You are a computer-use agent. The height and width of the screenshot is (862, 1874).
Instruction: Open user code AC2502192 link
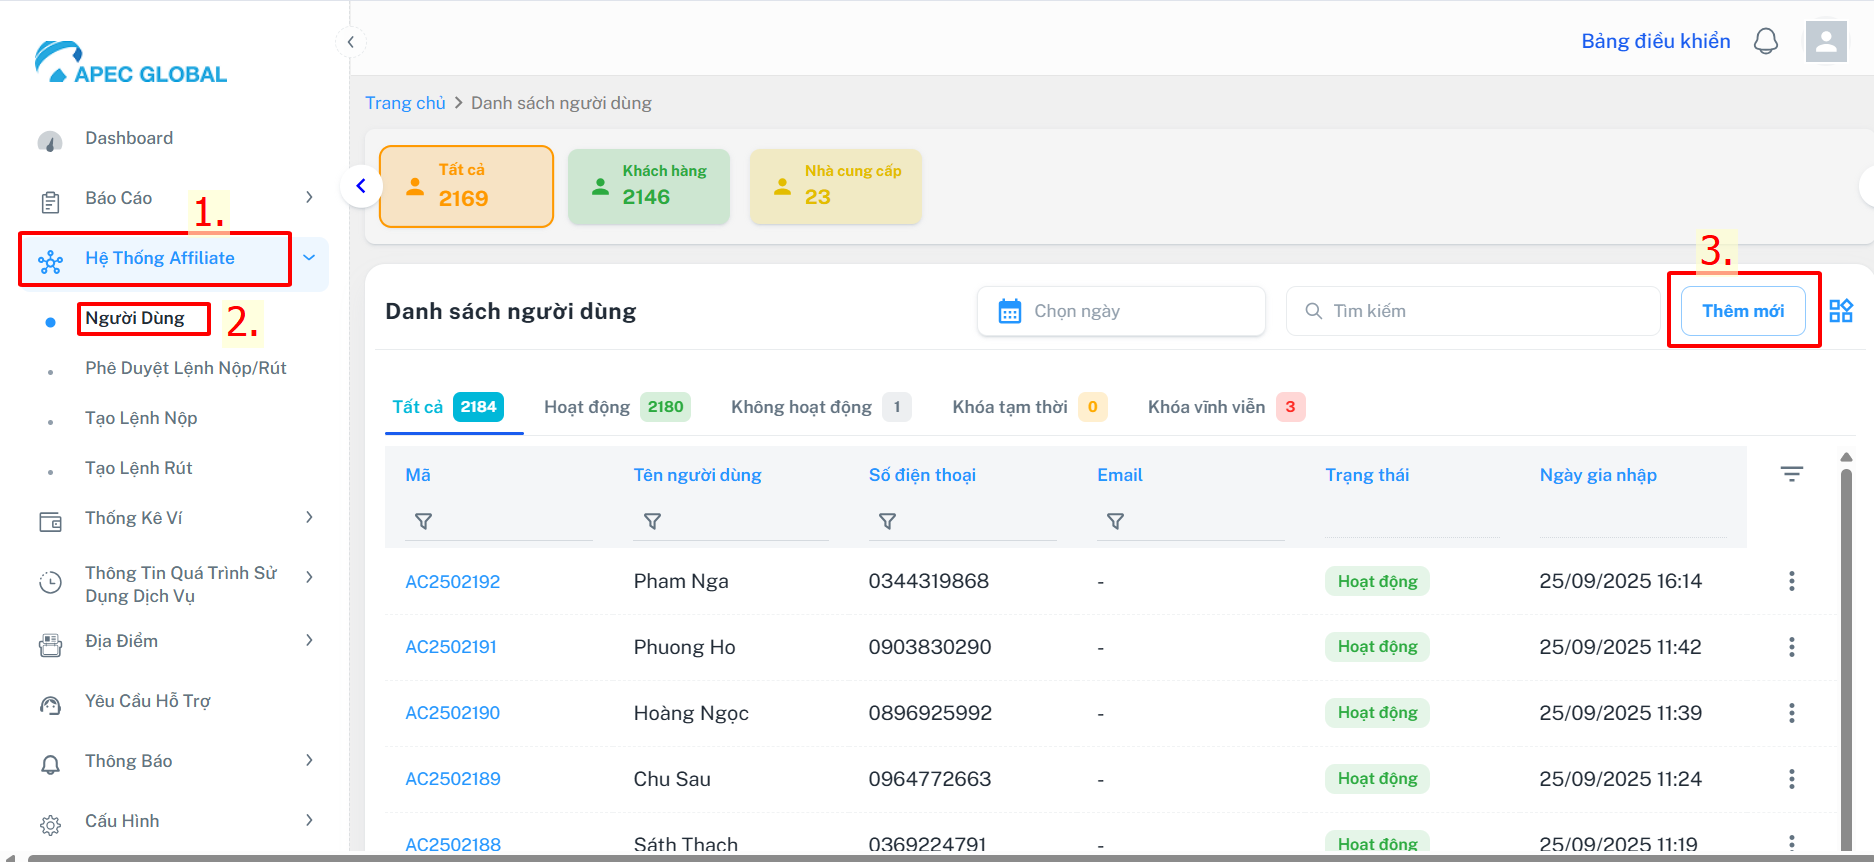[x=452, y=582]
